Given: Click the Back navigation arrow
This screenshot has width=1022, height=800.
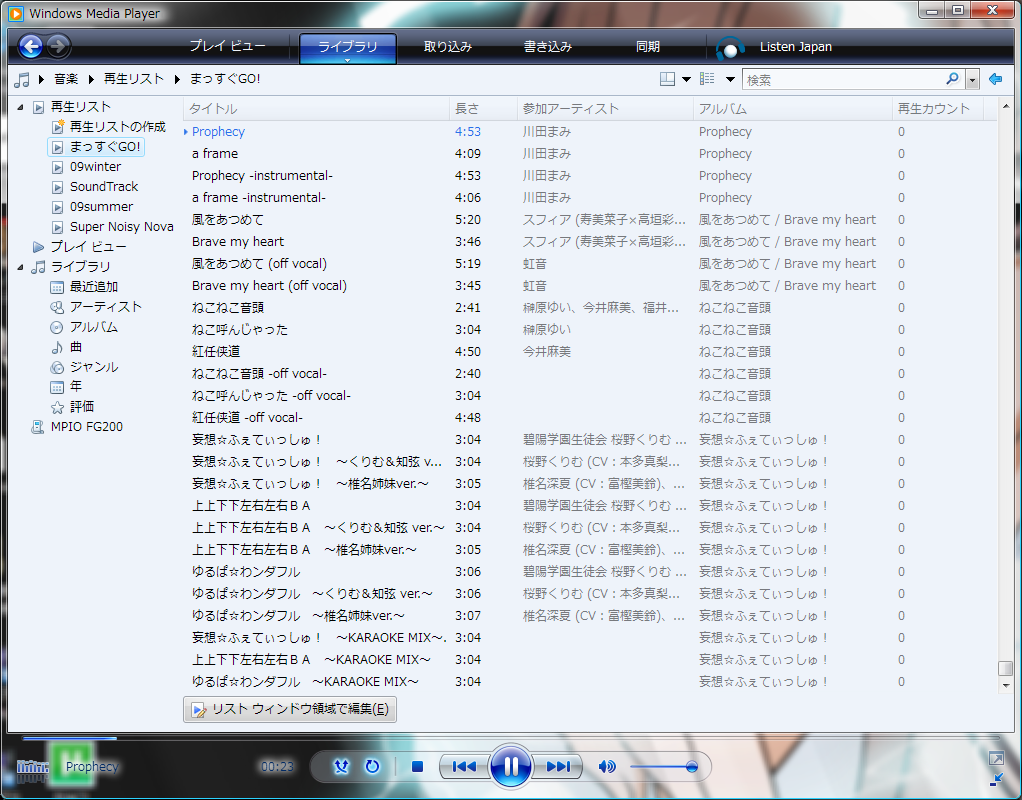Looking at the screenshot, I should click(31, 46).
